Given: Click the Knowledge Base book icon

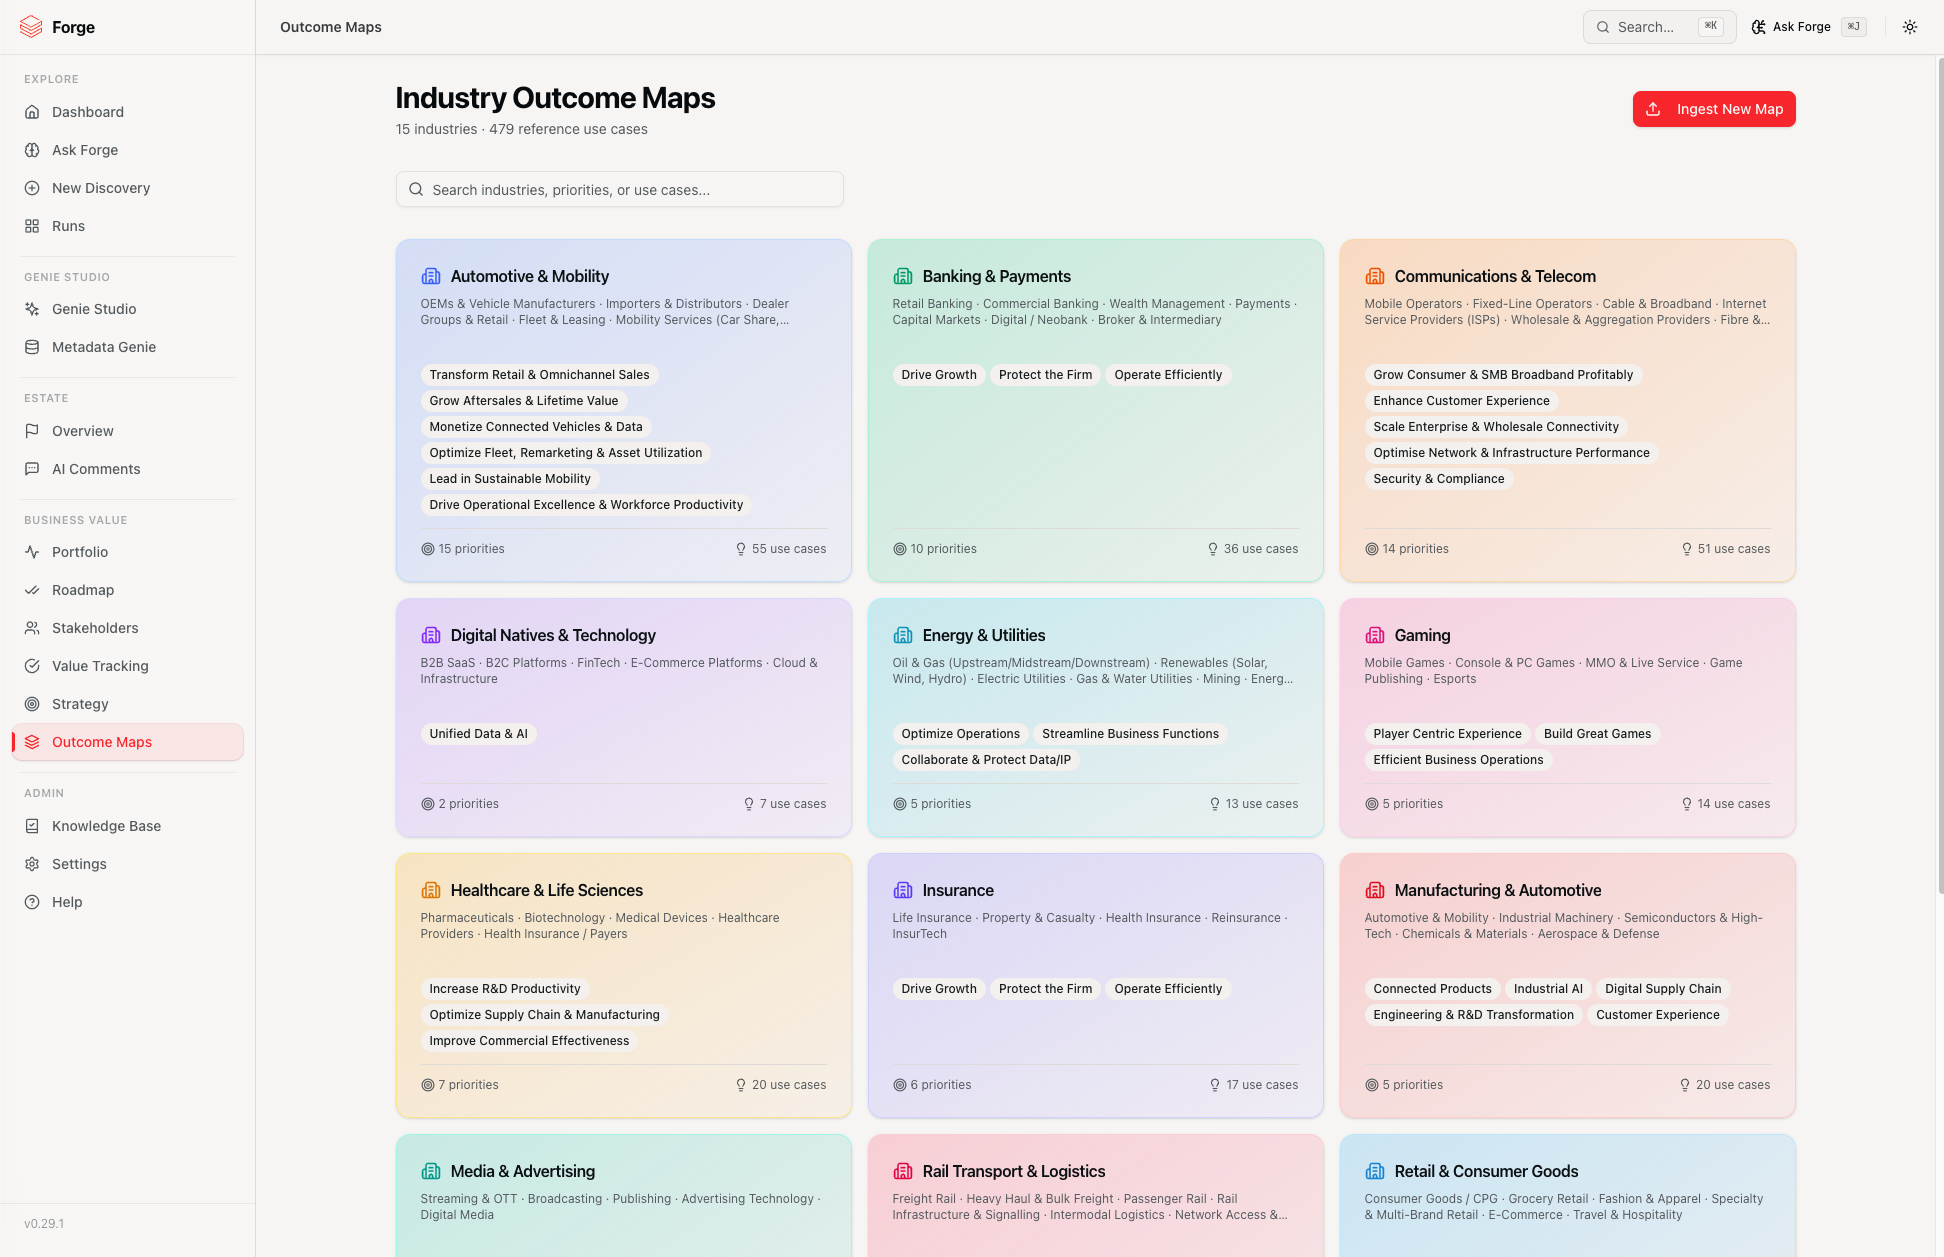Looking at the screenshot, I should (x=32, y=826).
